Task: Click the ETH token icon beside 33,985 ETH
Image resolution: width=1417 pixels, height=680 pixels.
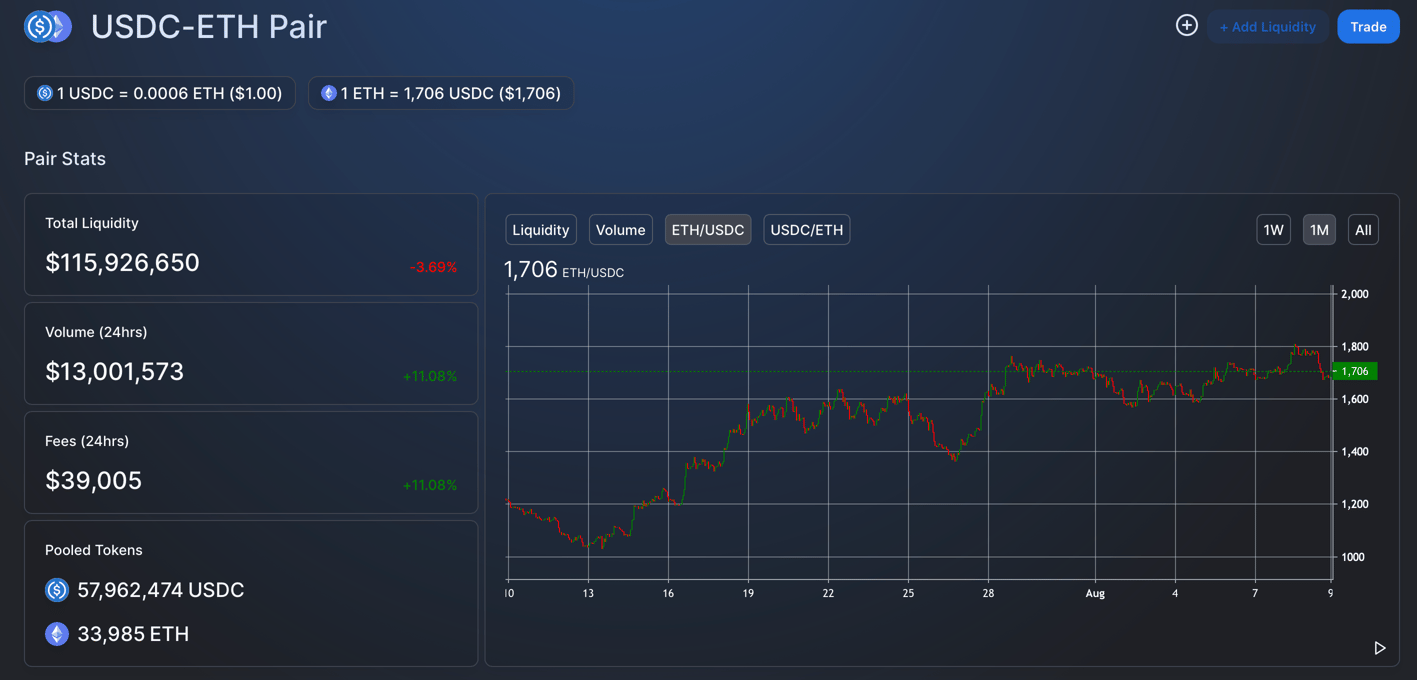Action: [57, 634]
